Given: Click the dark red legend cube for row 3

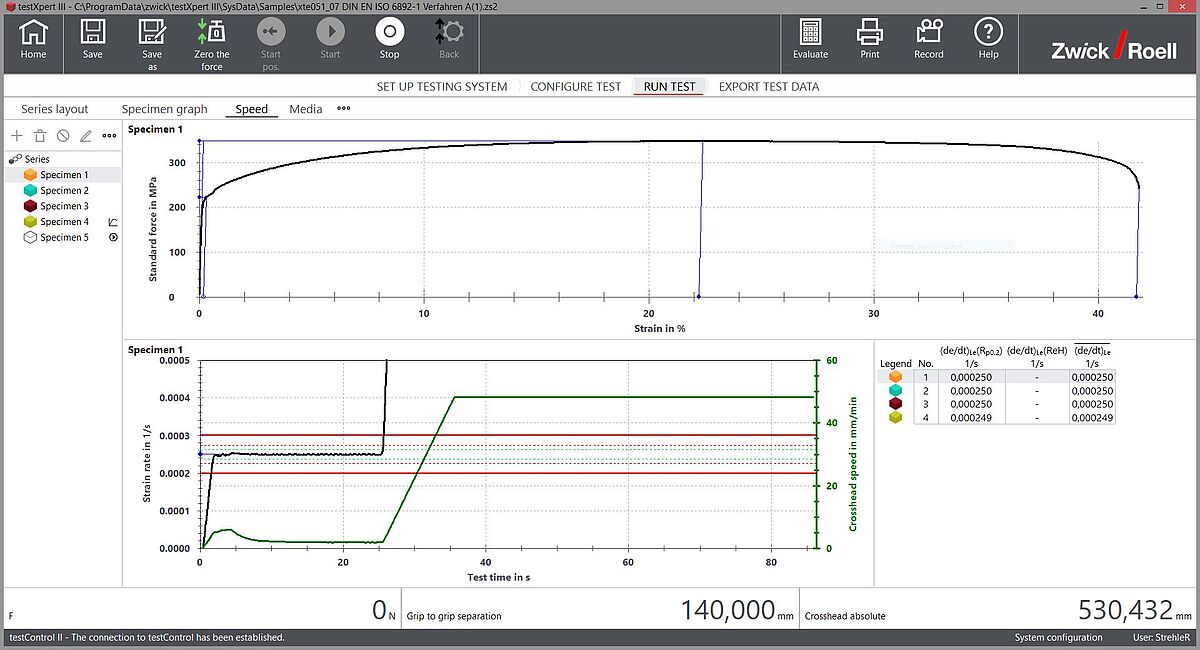Looking at the screenshot, I should click(x=896, y=404).
